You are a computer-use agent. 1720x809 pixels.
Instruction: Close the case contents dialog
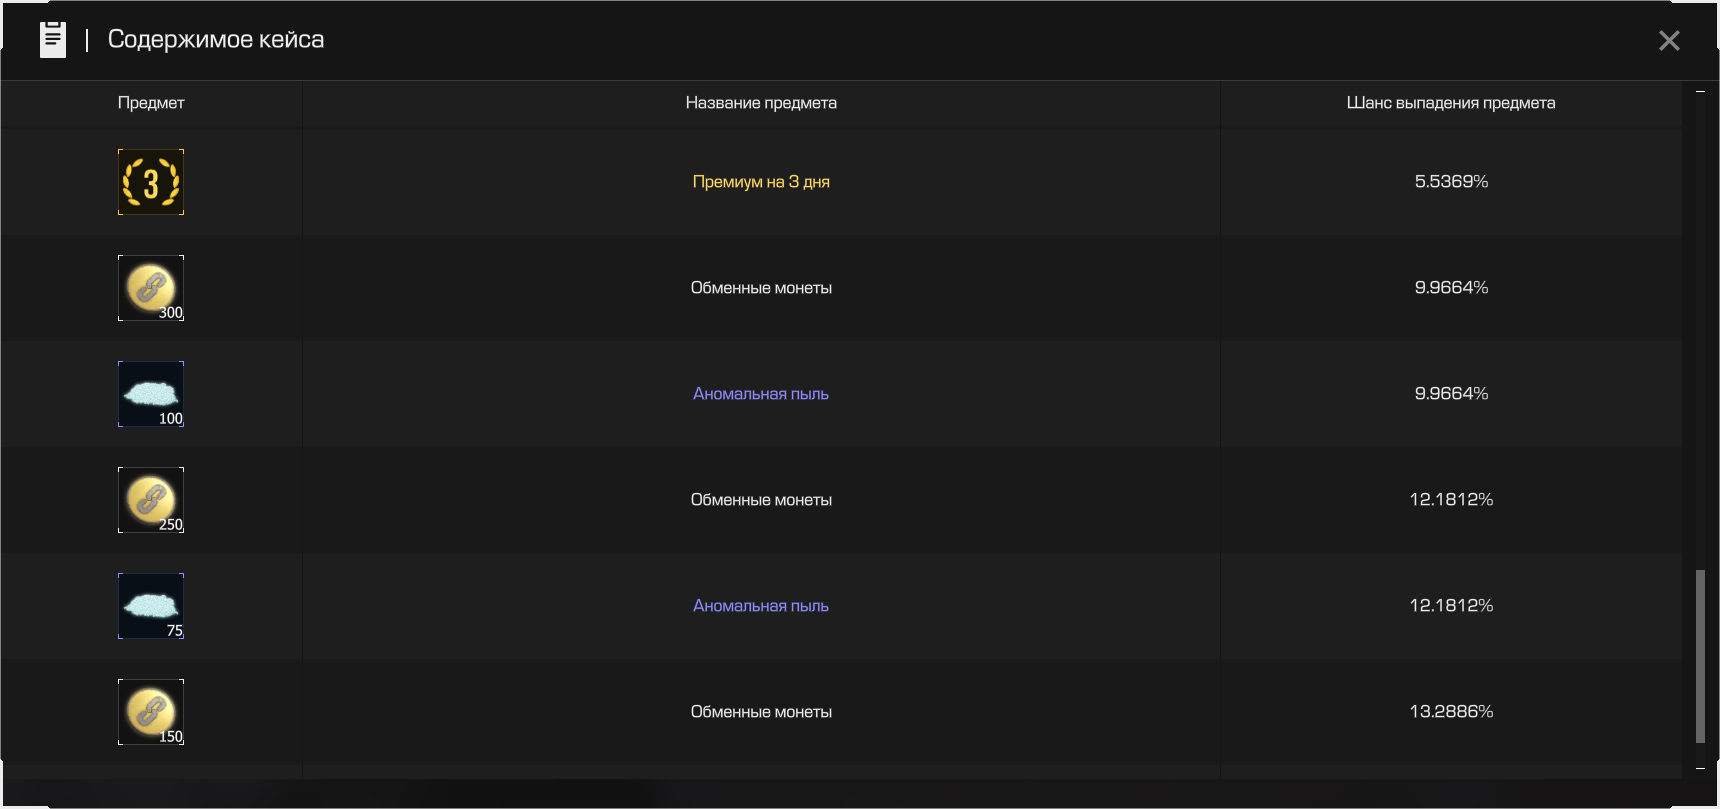(x=1669, y=41)
